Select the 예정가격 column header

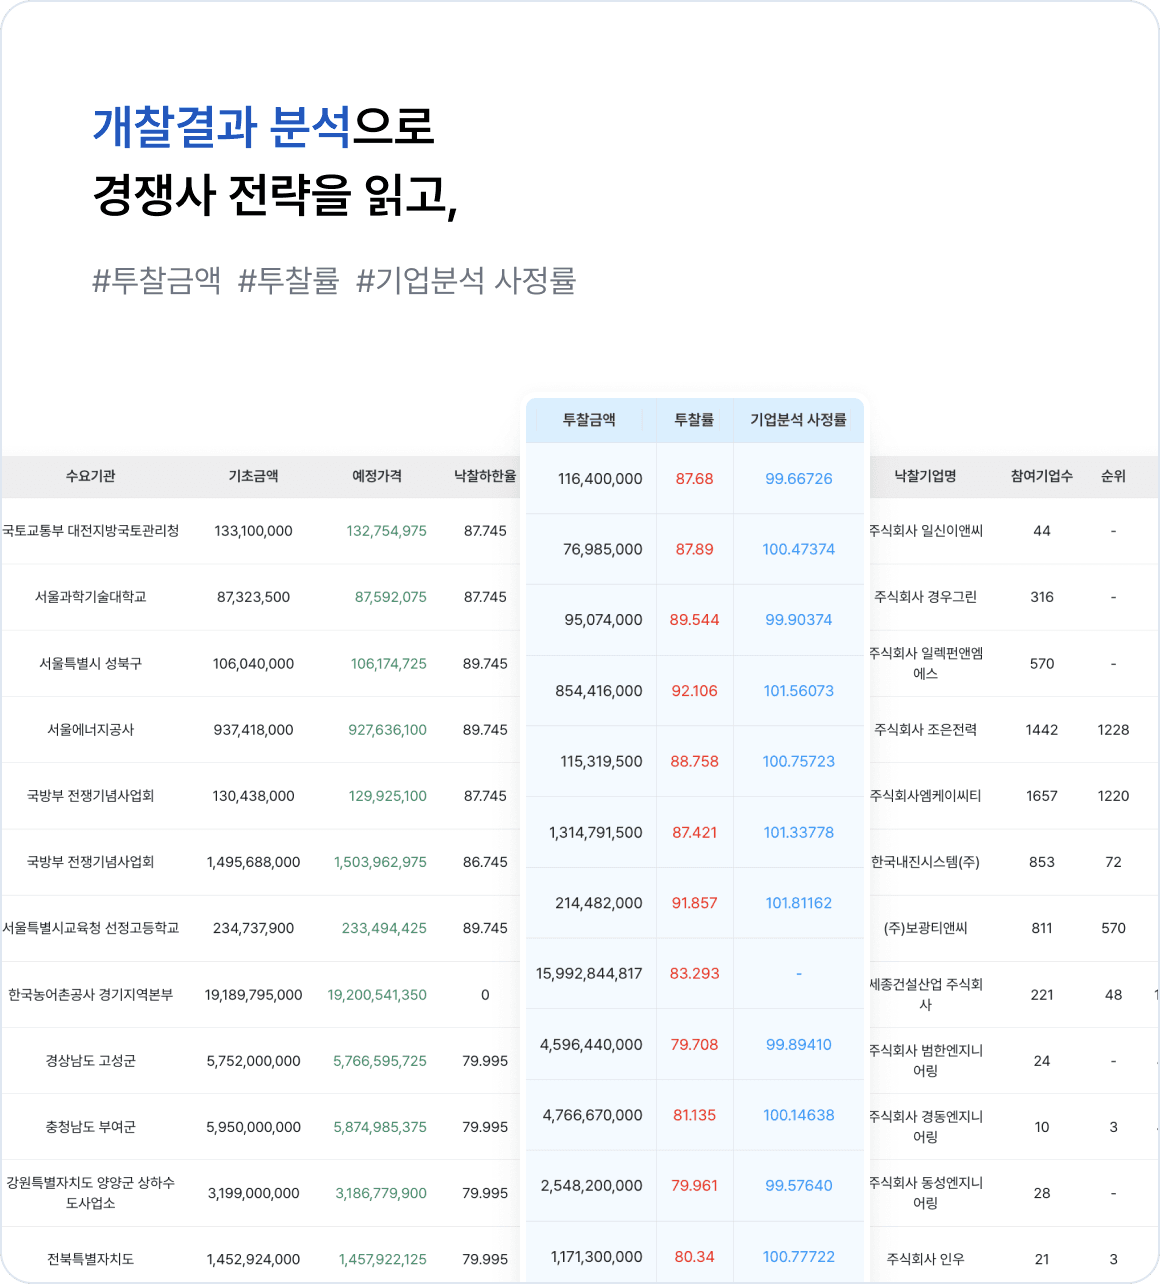(x=378, y=477)
